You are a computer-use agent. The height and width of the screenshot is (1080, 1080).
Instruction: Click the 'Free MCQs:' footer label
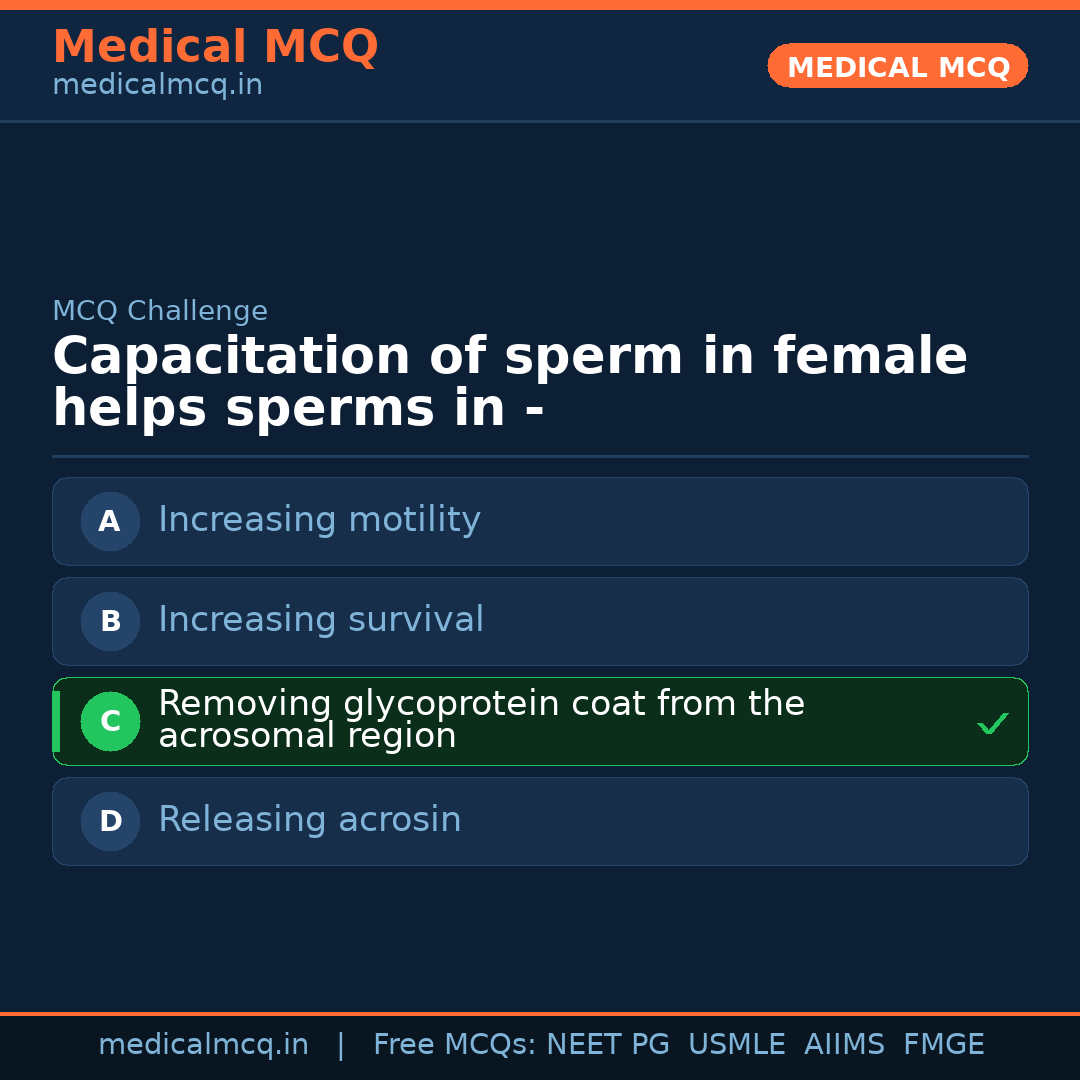point(455,1045)
